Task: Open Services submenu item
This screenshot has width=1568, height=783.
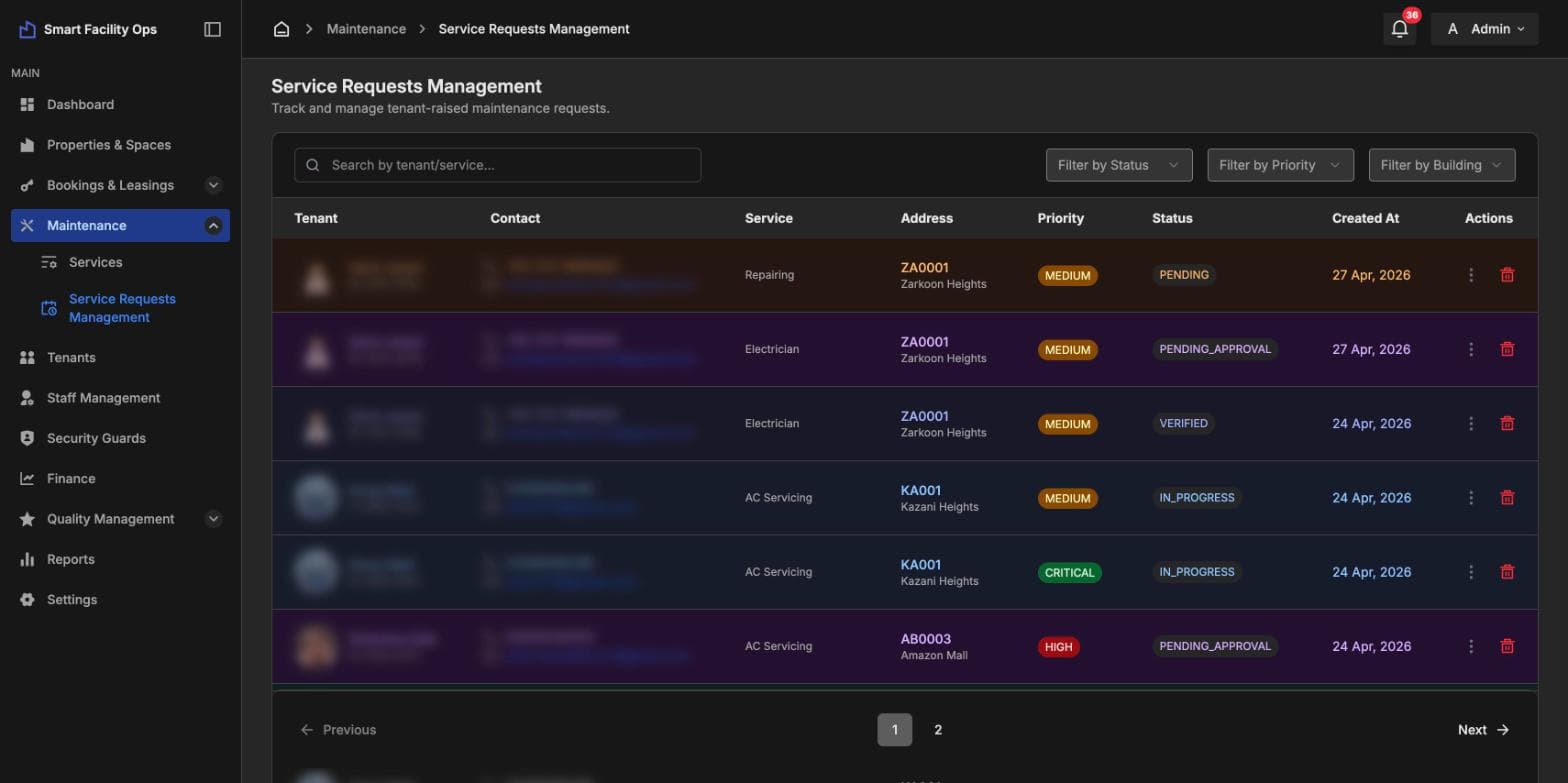Action: click(x=95, y=262)
